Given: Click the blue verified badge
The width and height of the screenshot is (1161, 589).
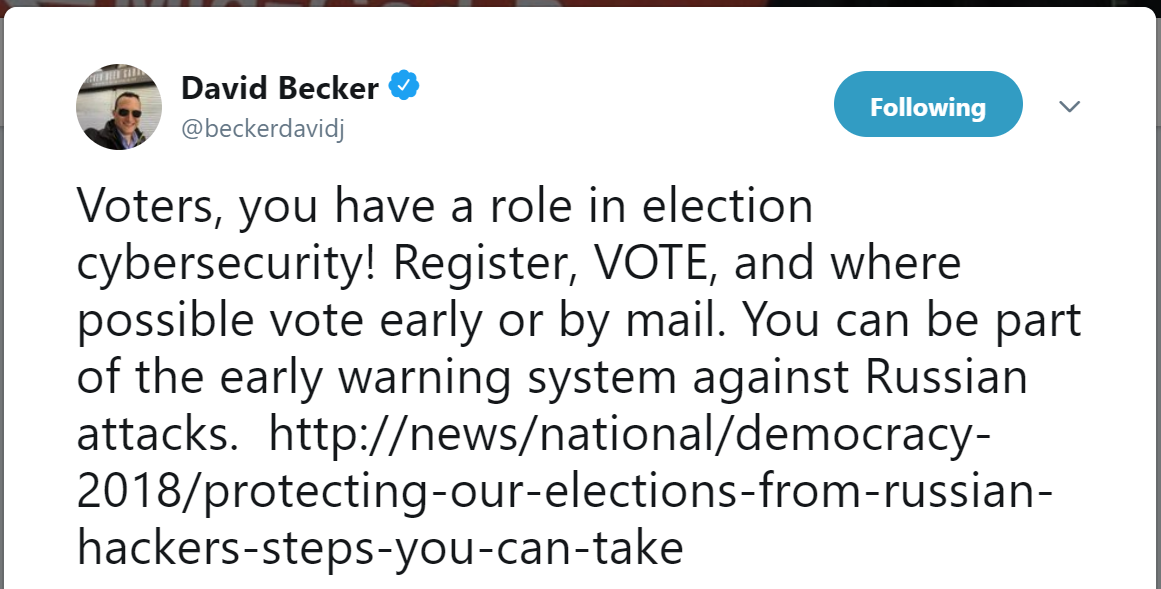Looking at the screenshot, I should (403, 88).
